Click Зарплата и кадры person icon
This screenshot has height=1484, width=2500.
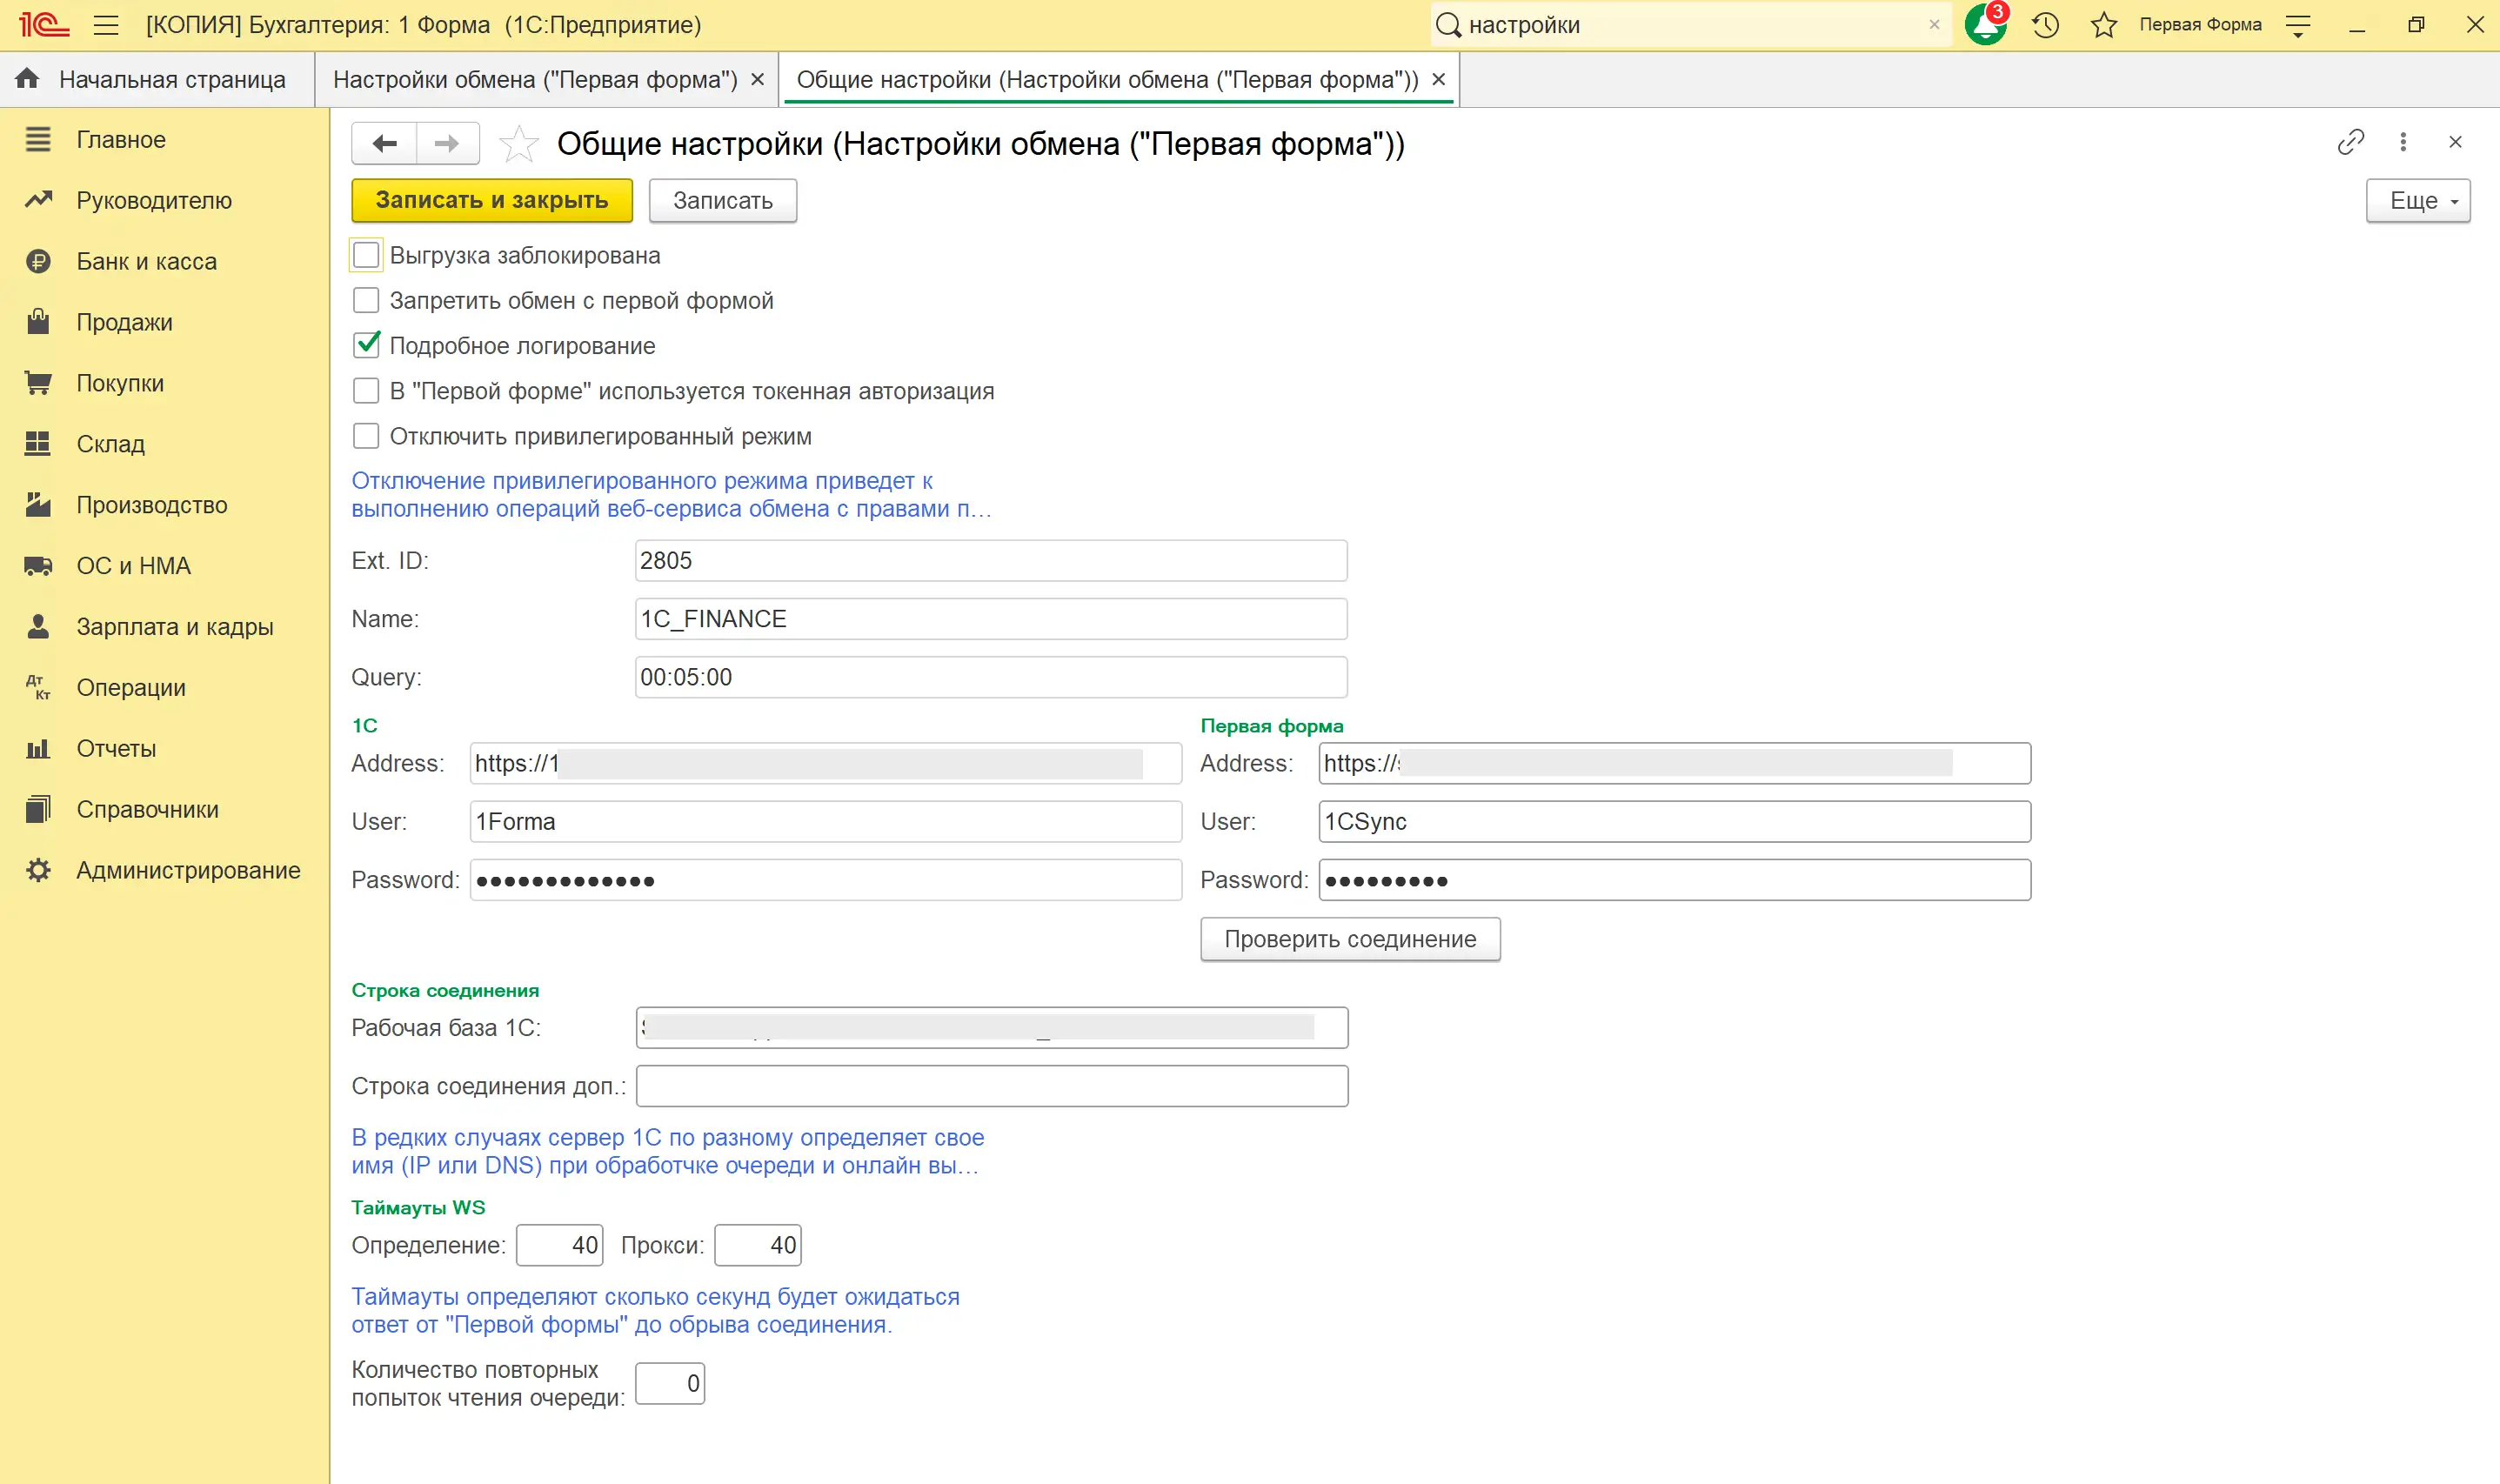click(x=38, y=627)
